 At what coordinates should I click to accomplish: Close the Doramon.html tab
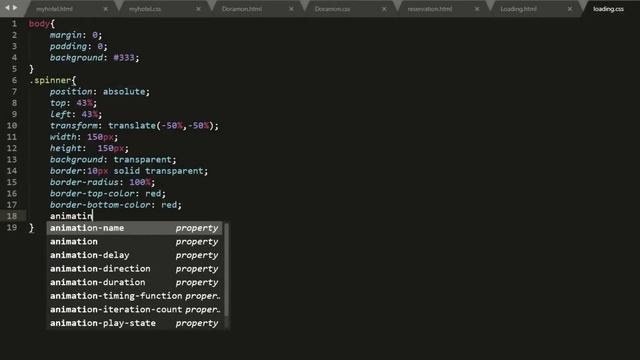click(291, 9)
